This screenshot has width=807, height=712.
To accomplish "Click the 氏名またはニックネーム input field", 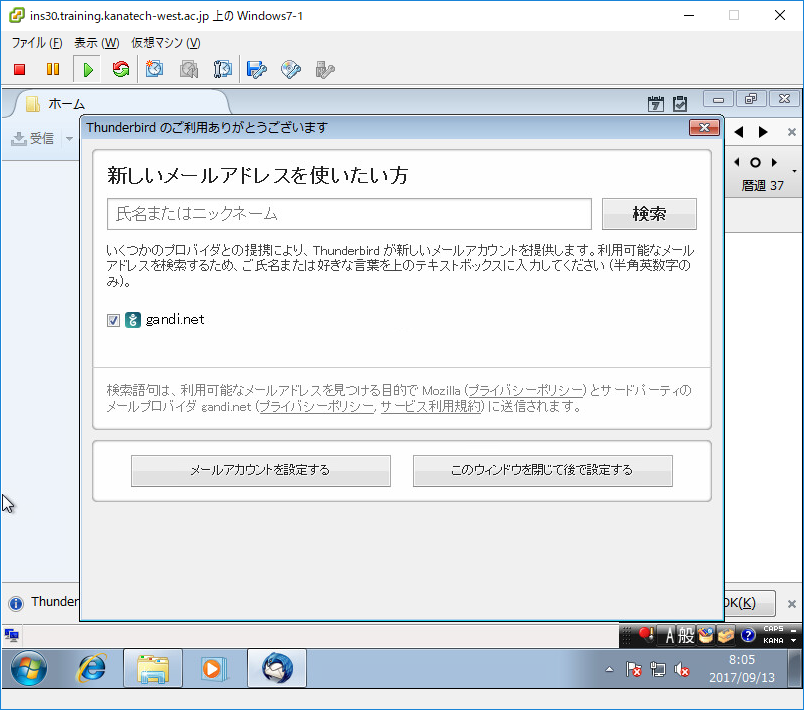I will pyautogui.click(x=349, y=214).
